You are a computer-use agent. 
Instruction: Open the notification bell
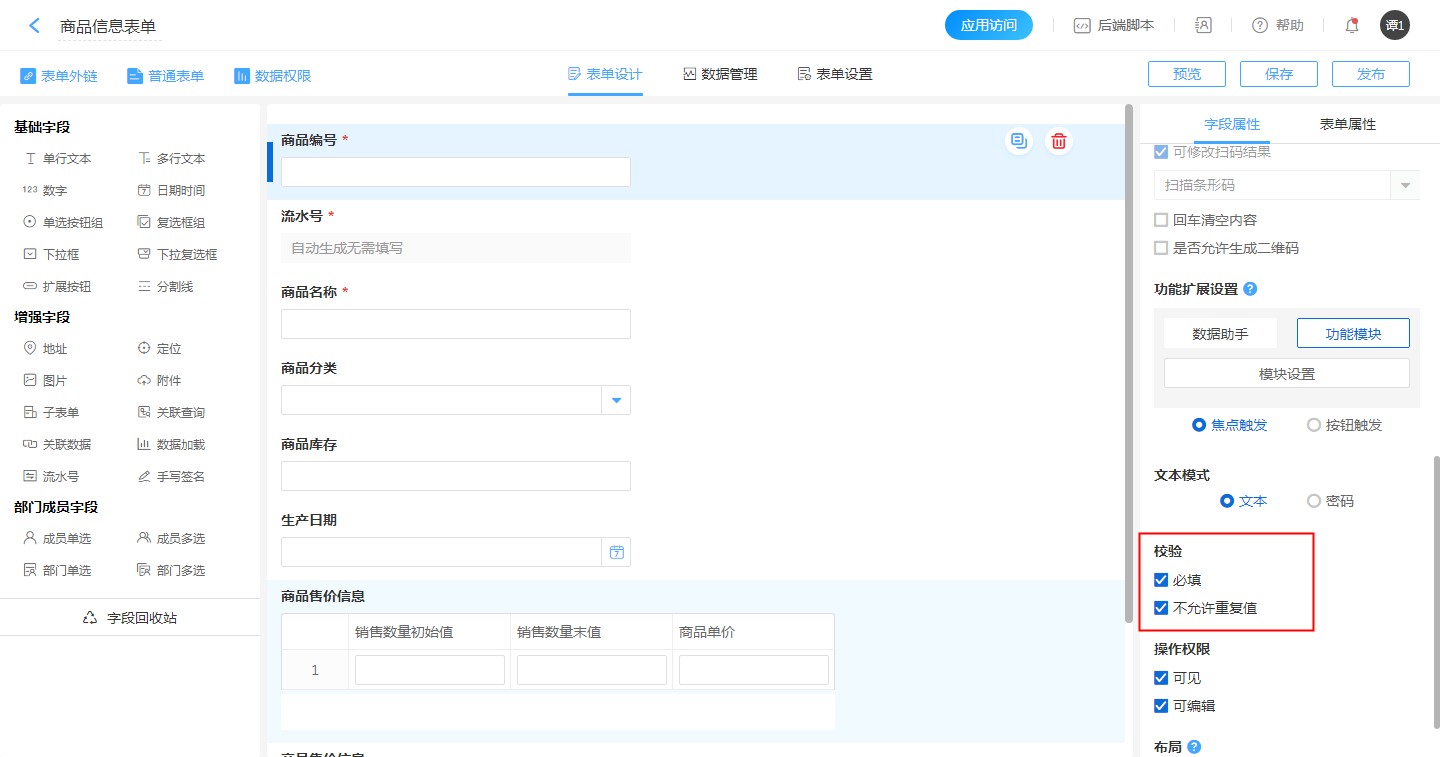click(x=1351, y=26)
